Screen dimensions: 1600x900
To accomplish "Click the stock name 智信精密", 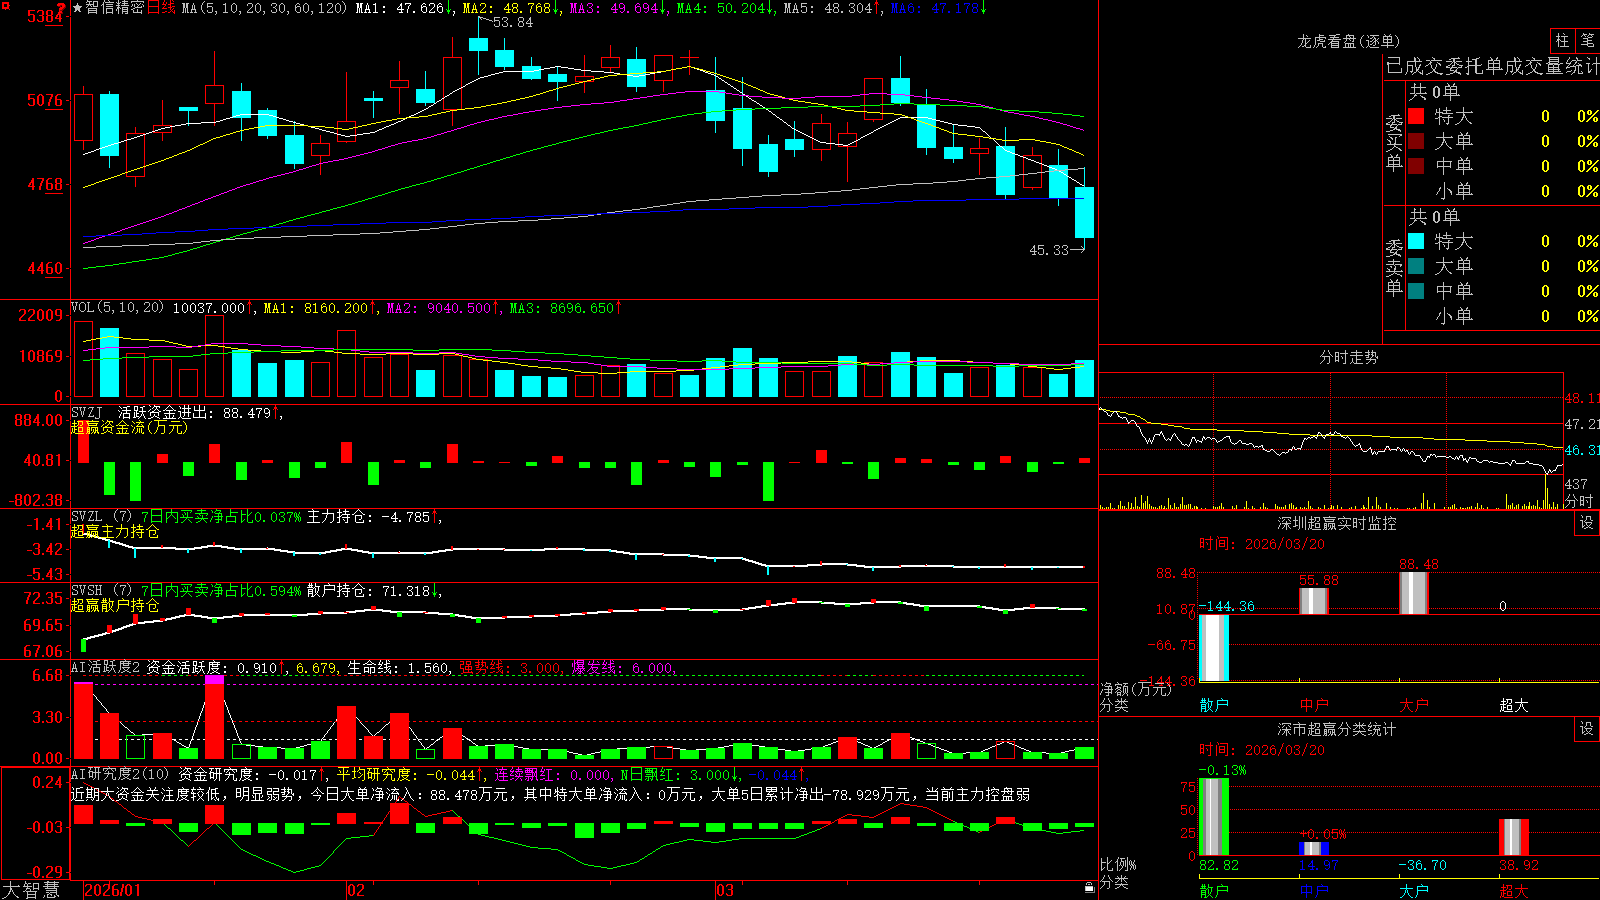I will point(115,8).
